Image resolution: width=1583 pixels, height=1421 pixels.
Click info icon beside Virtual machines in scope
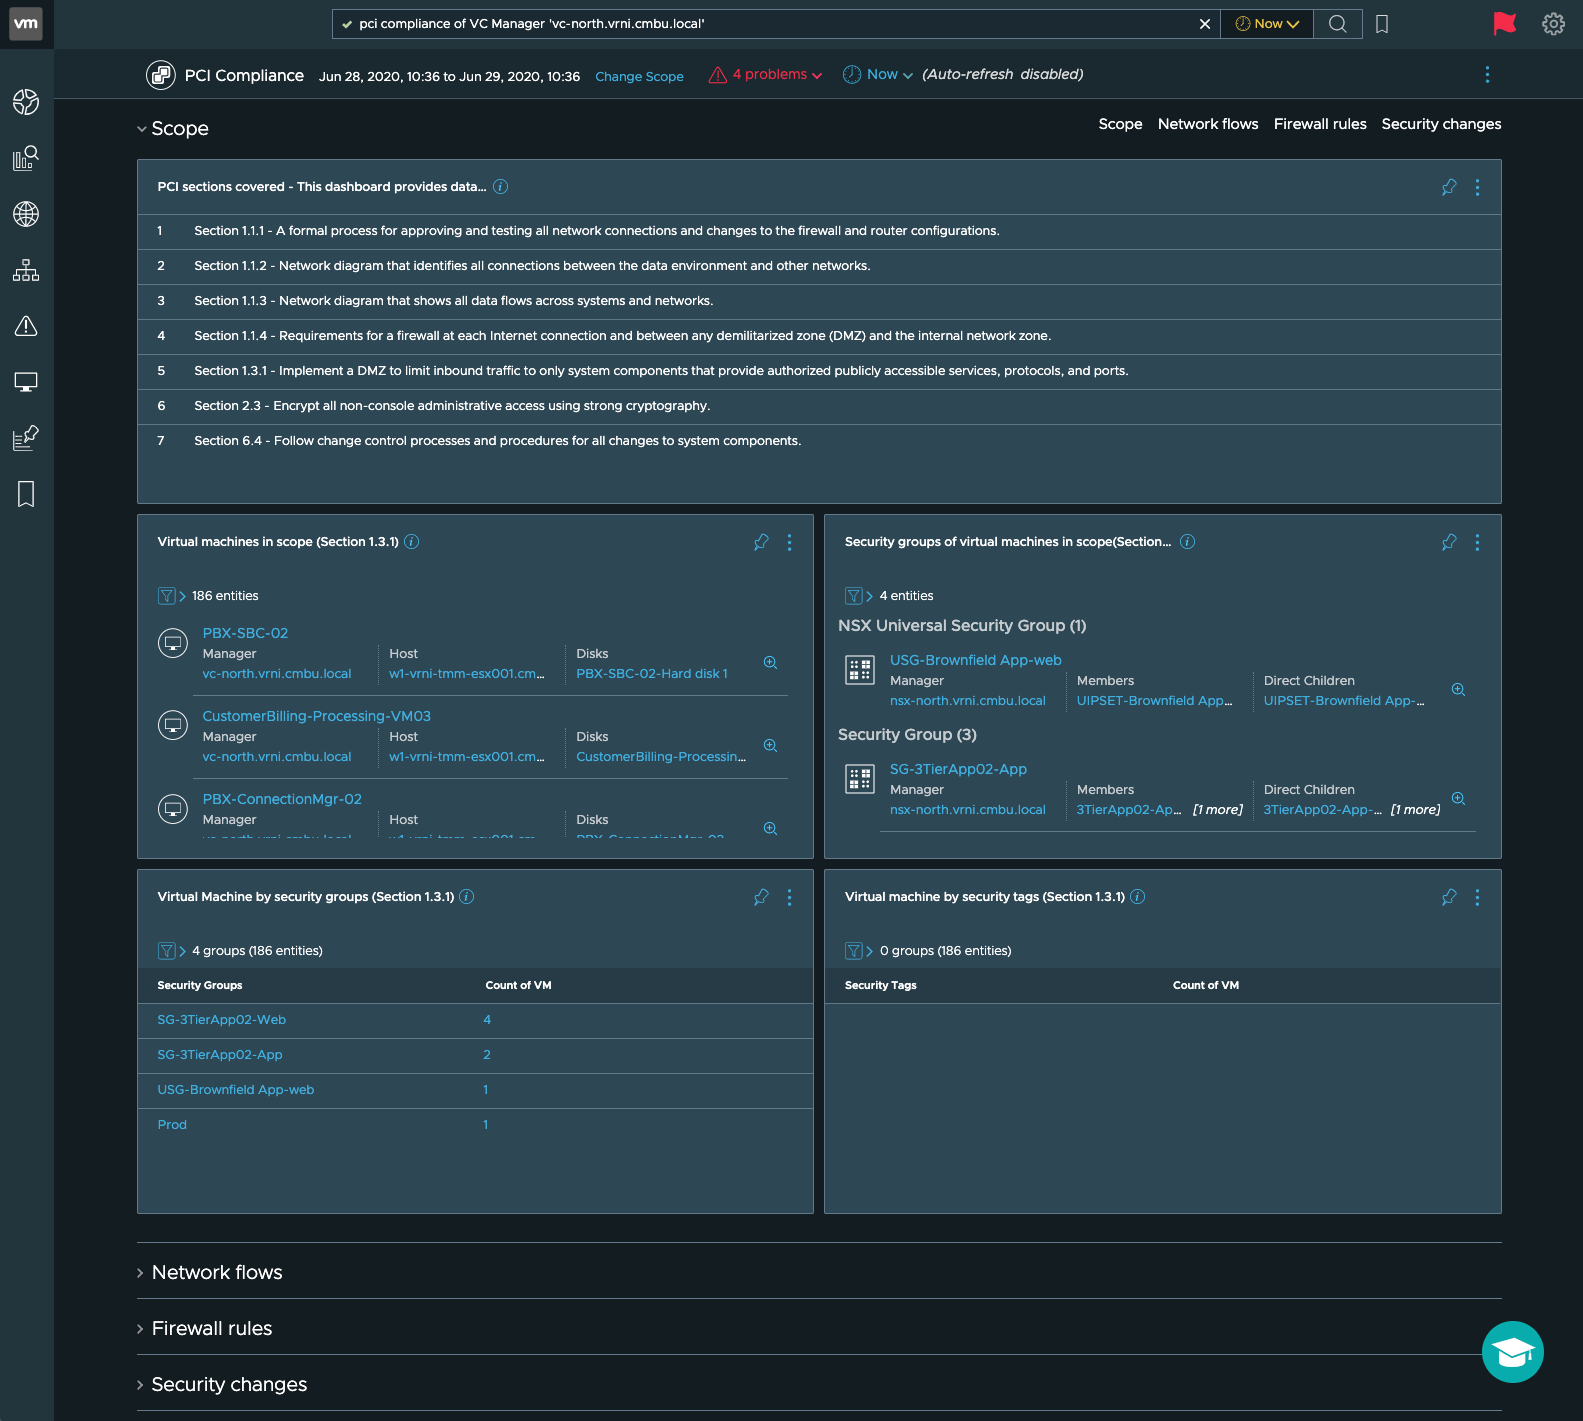411,542
